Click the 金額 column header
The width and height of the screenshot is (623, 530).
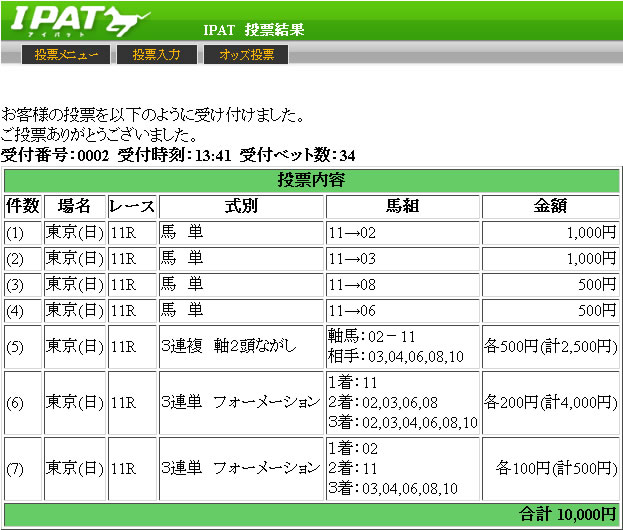[550, 206]
